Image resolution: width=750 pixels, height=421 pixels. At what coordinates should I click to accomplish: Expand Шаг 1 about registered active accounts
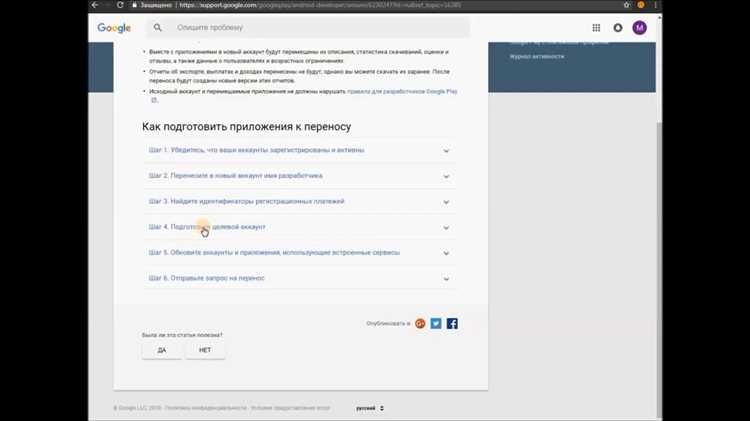tap(299, 150)
